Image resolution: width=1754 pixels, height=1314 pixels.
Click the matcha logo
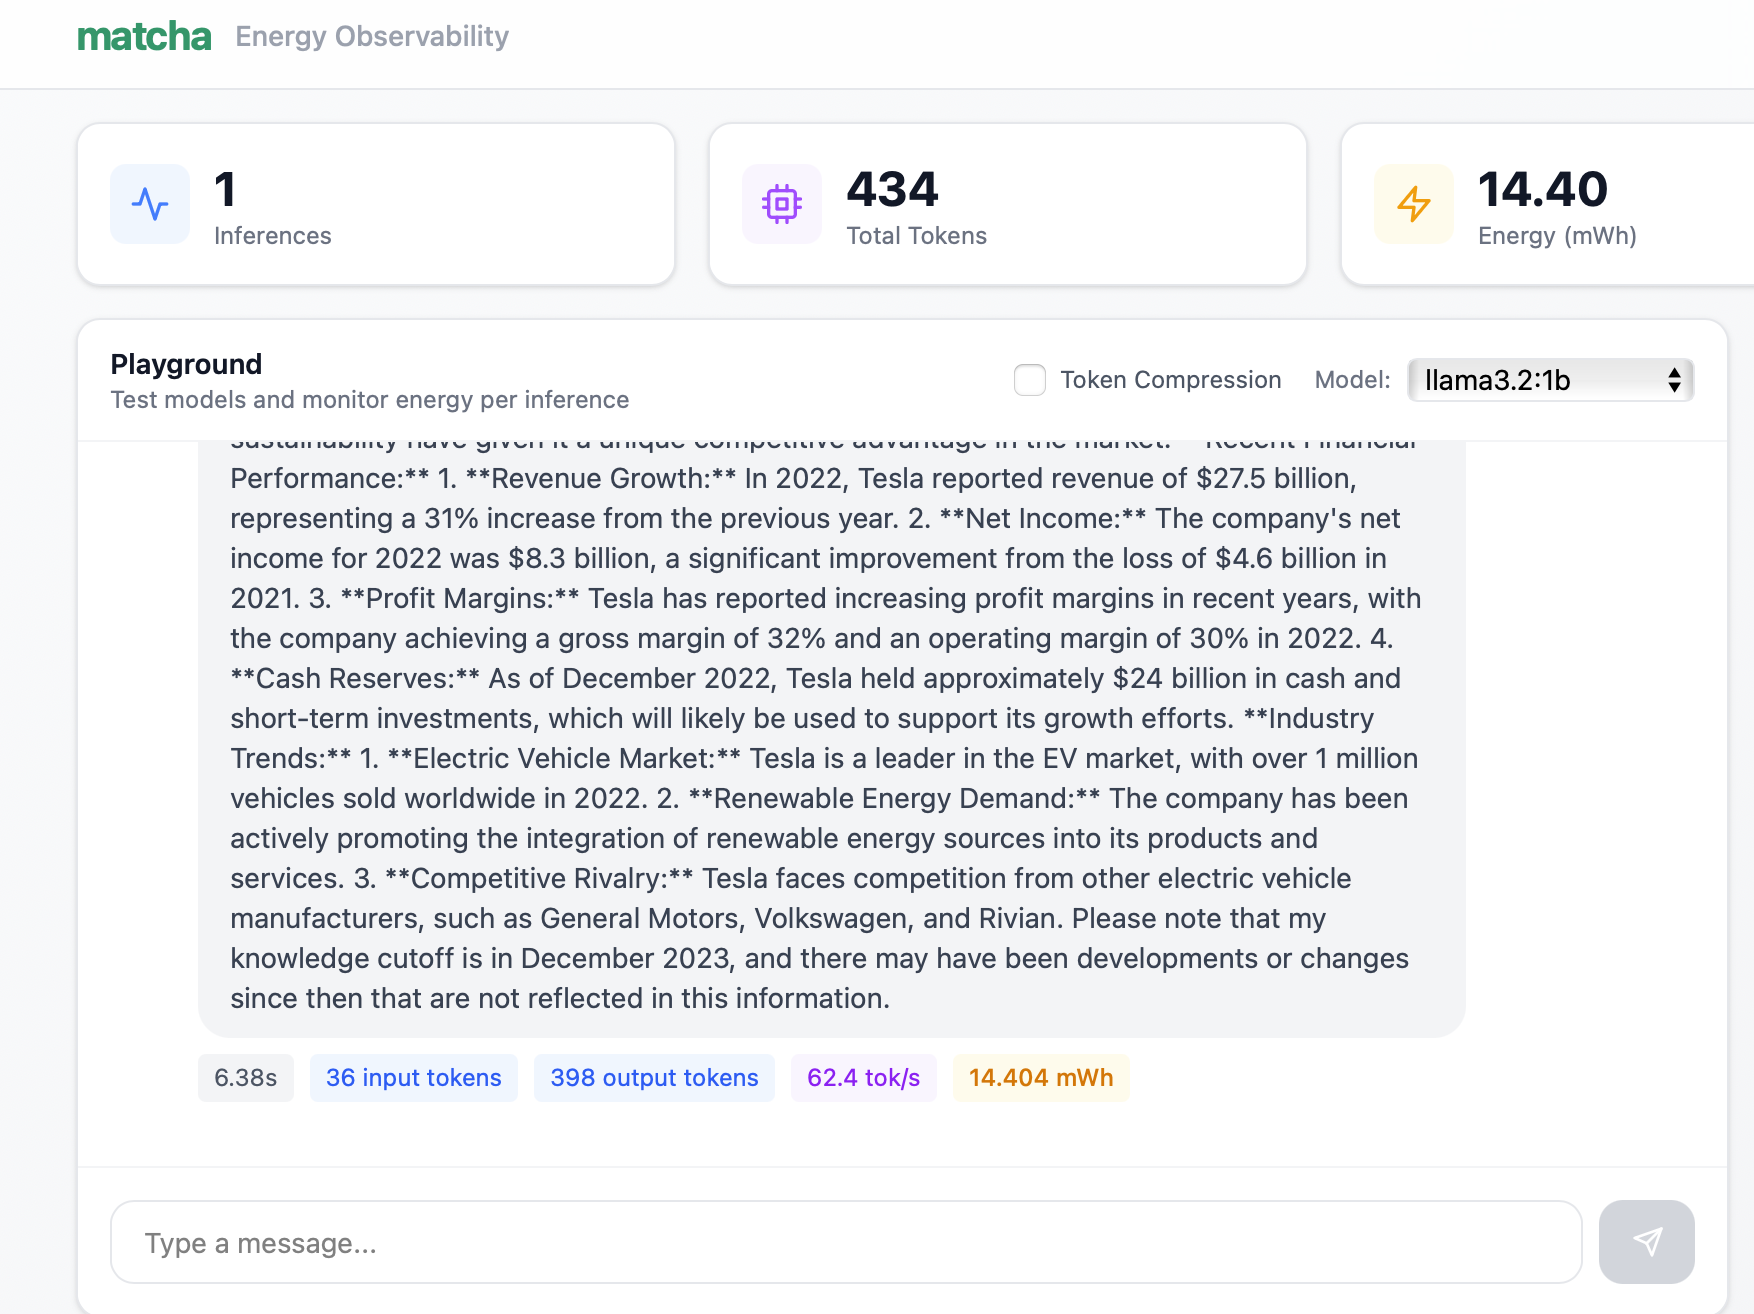tap(144, 37)
